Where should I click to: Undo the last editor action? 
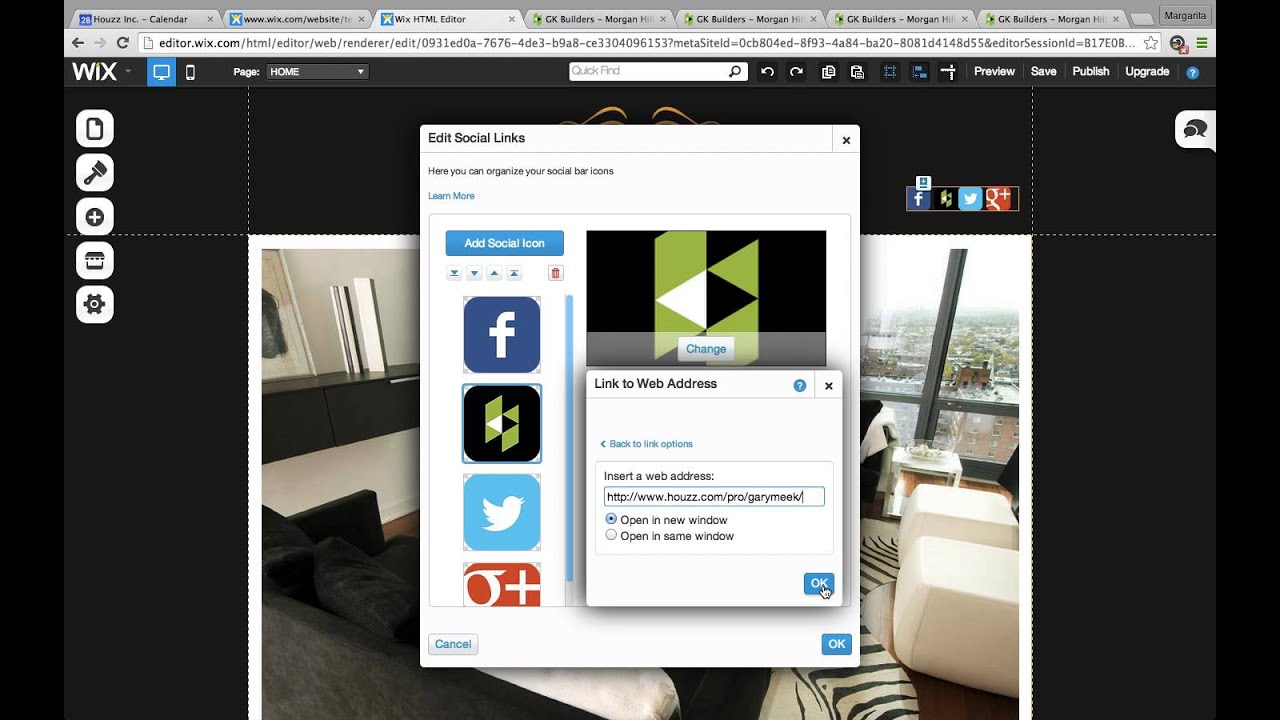pyautogui.click(x=766, y=71)
